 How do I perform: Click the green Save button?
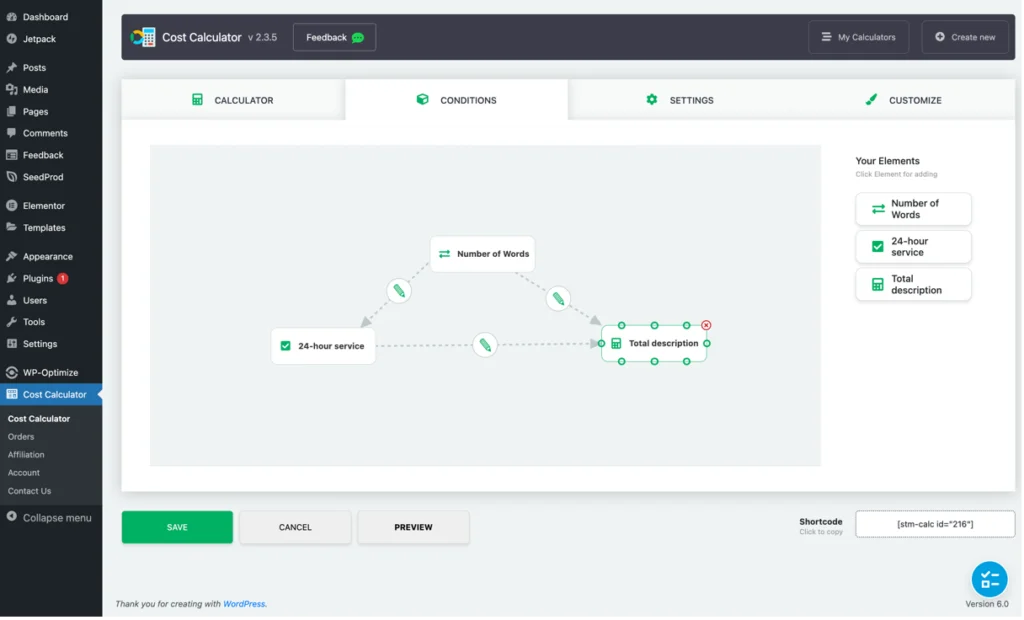pyautogui.click(x=177, y=527)
